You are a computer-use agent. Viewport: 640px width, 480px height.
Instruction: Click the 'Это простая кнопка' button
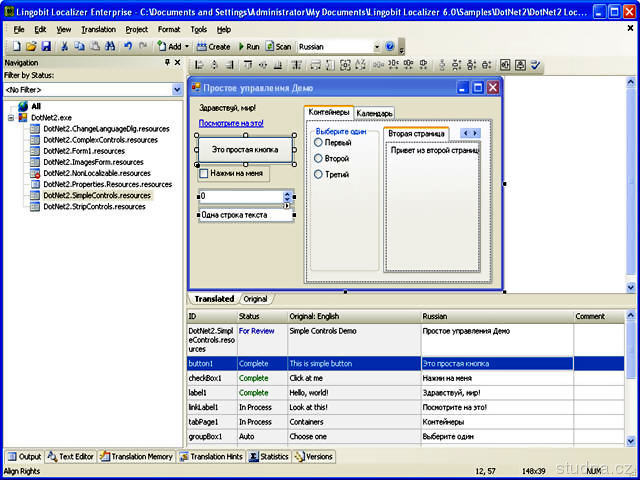(245, 149)
